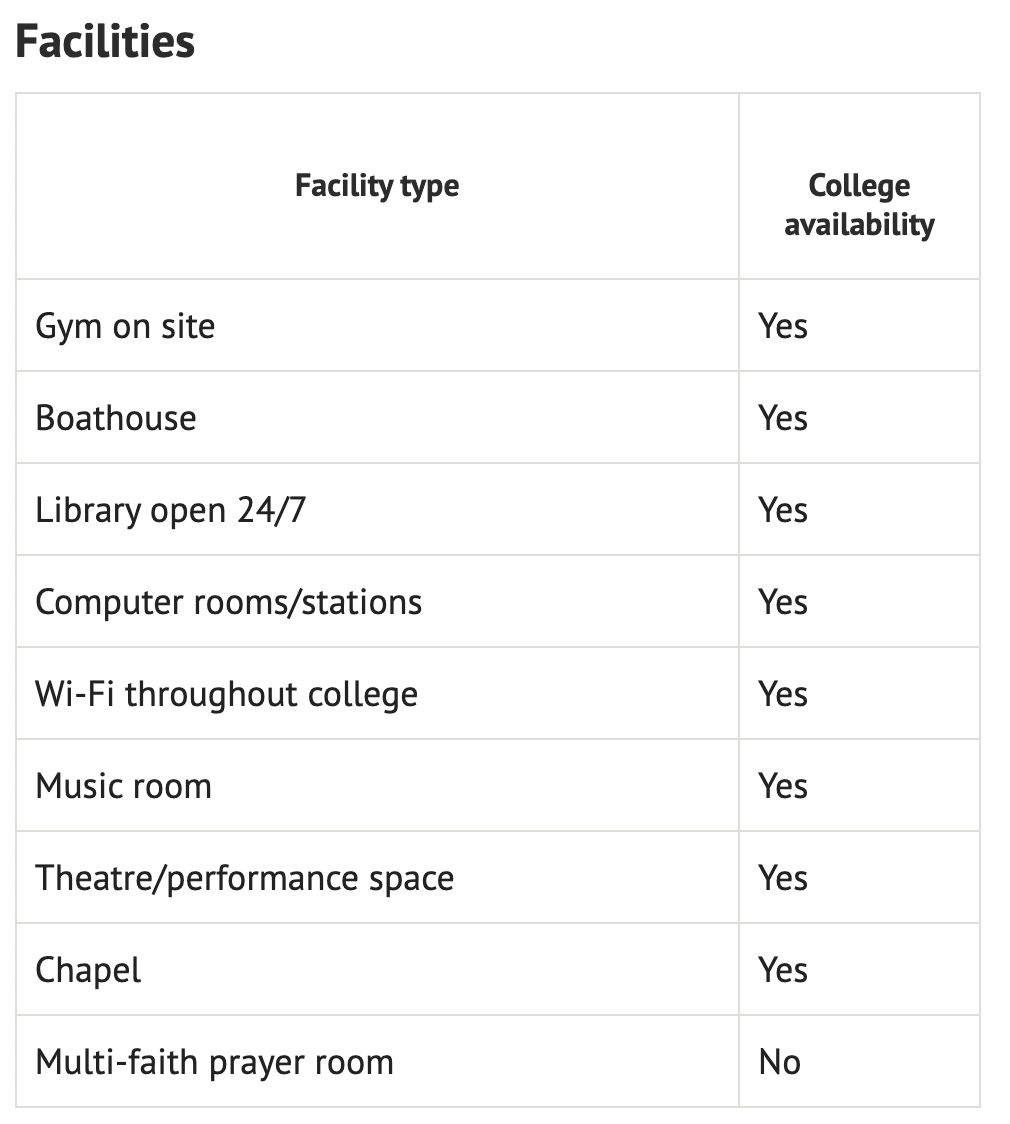Click the No value for Multi-faith prayer room
Image resolution: width=1010 pixels, height=1124 pixels.
click(x=779, y=1062)
